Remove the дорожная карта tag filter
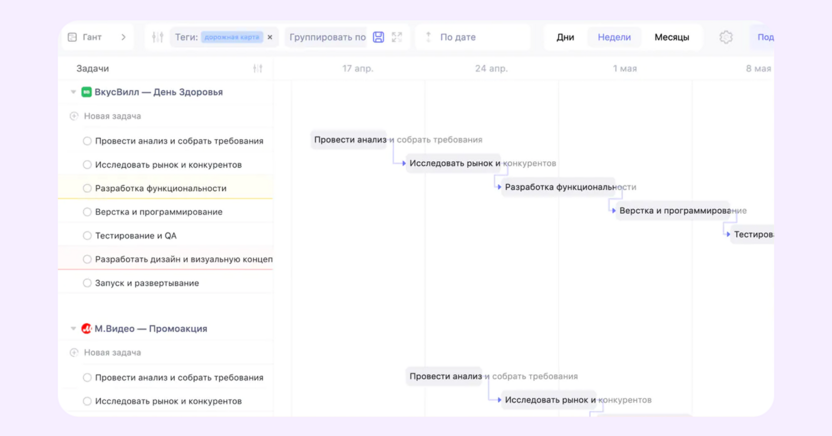The image size is (832, 436). (x=270, y=37)
